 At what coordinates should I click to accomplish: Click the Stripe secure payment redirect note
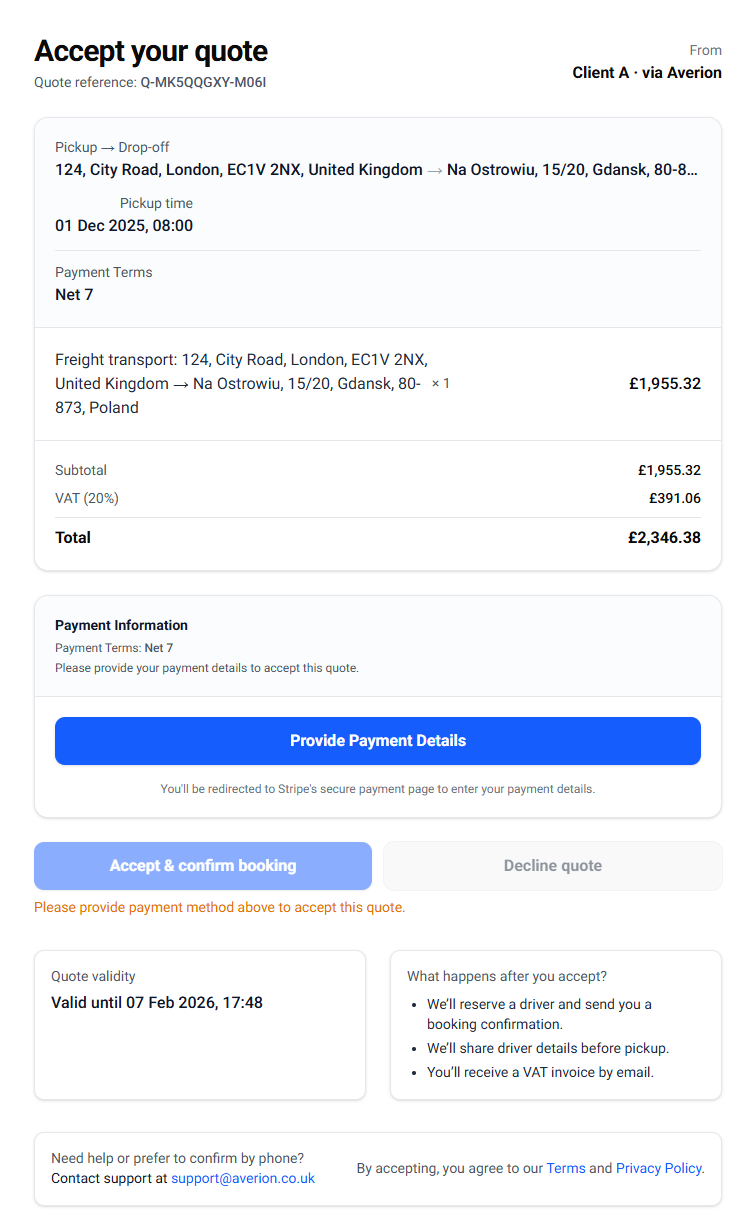(377, 789)
